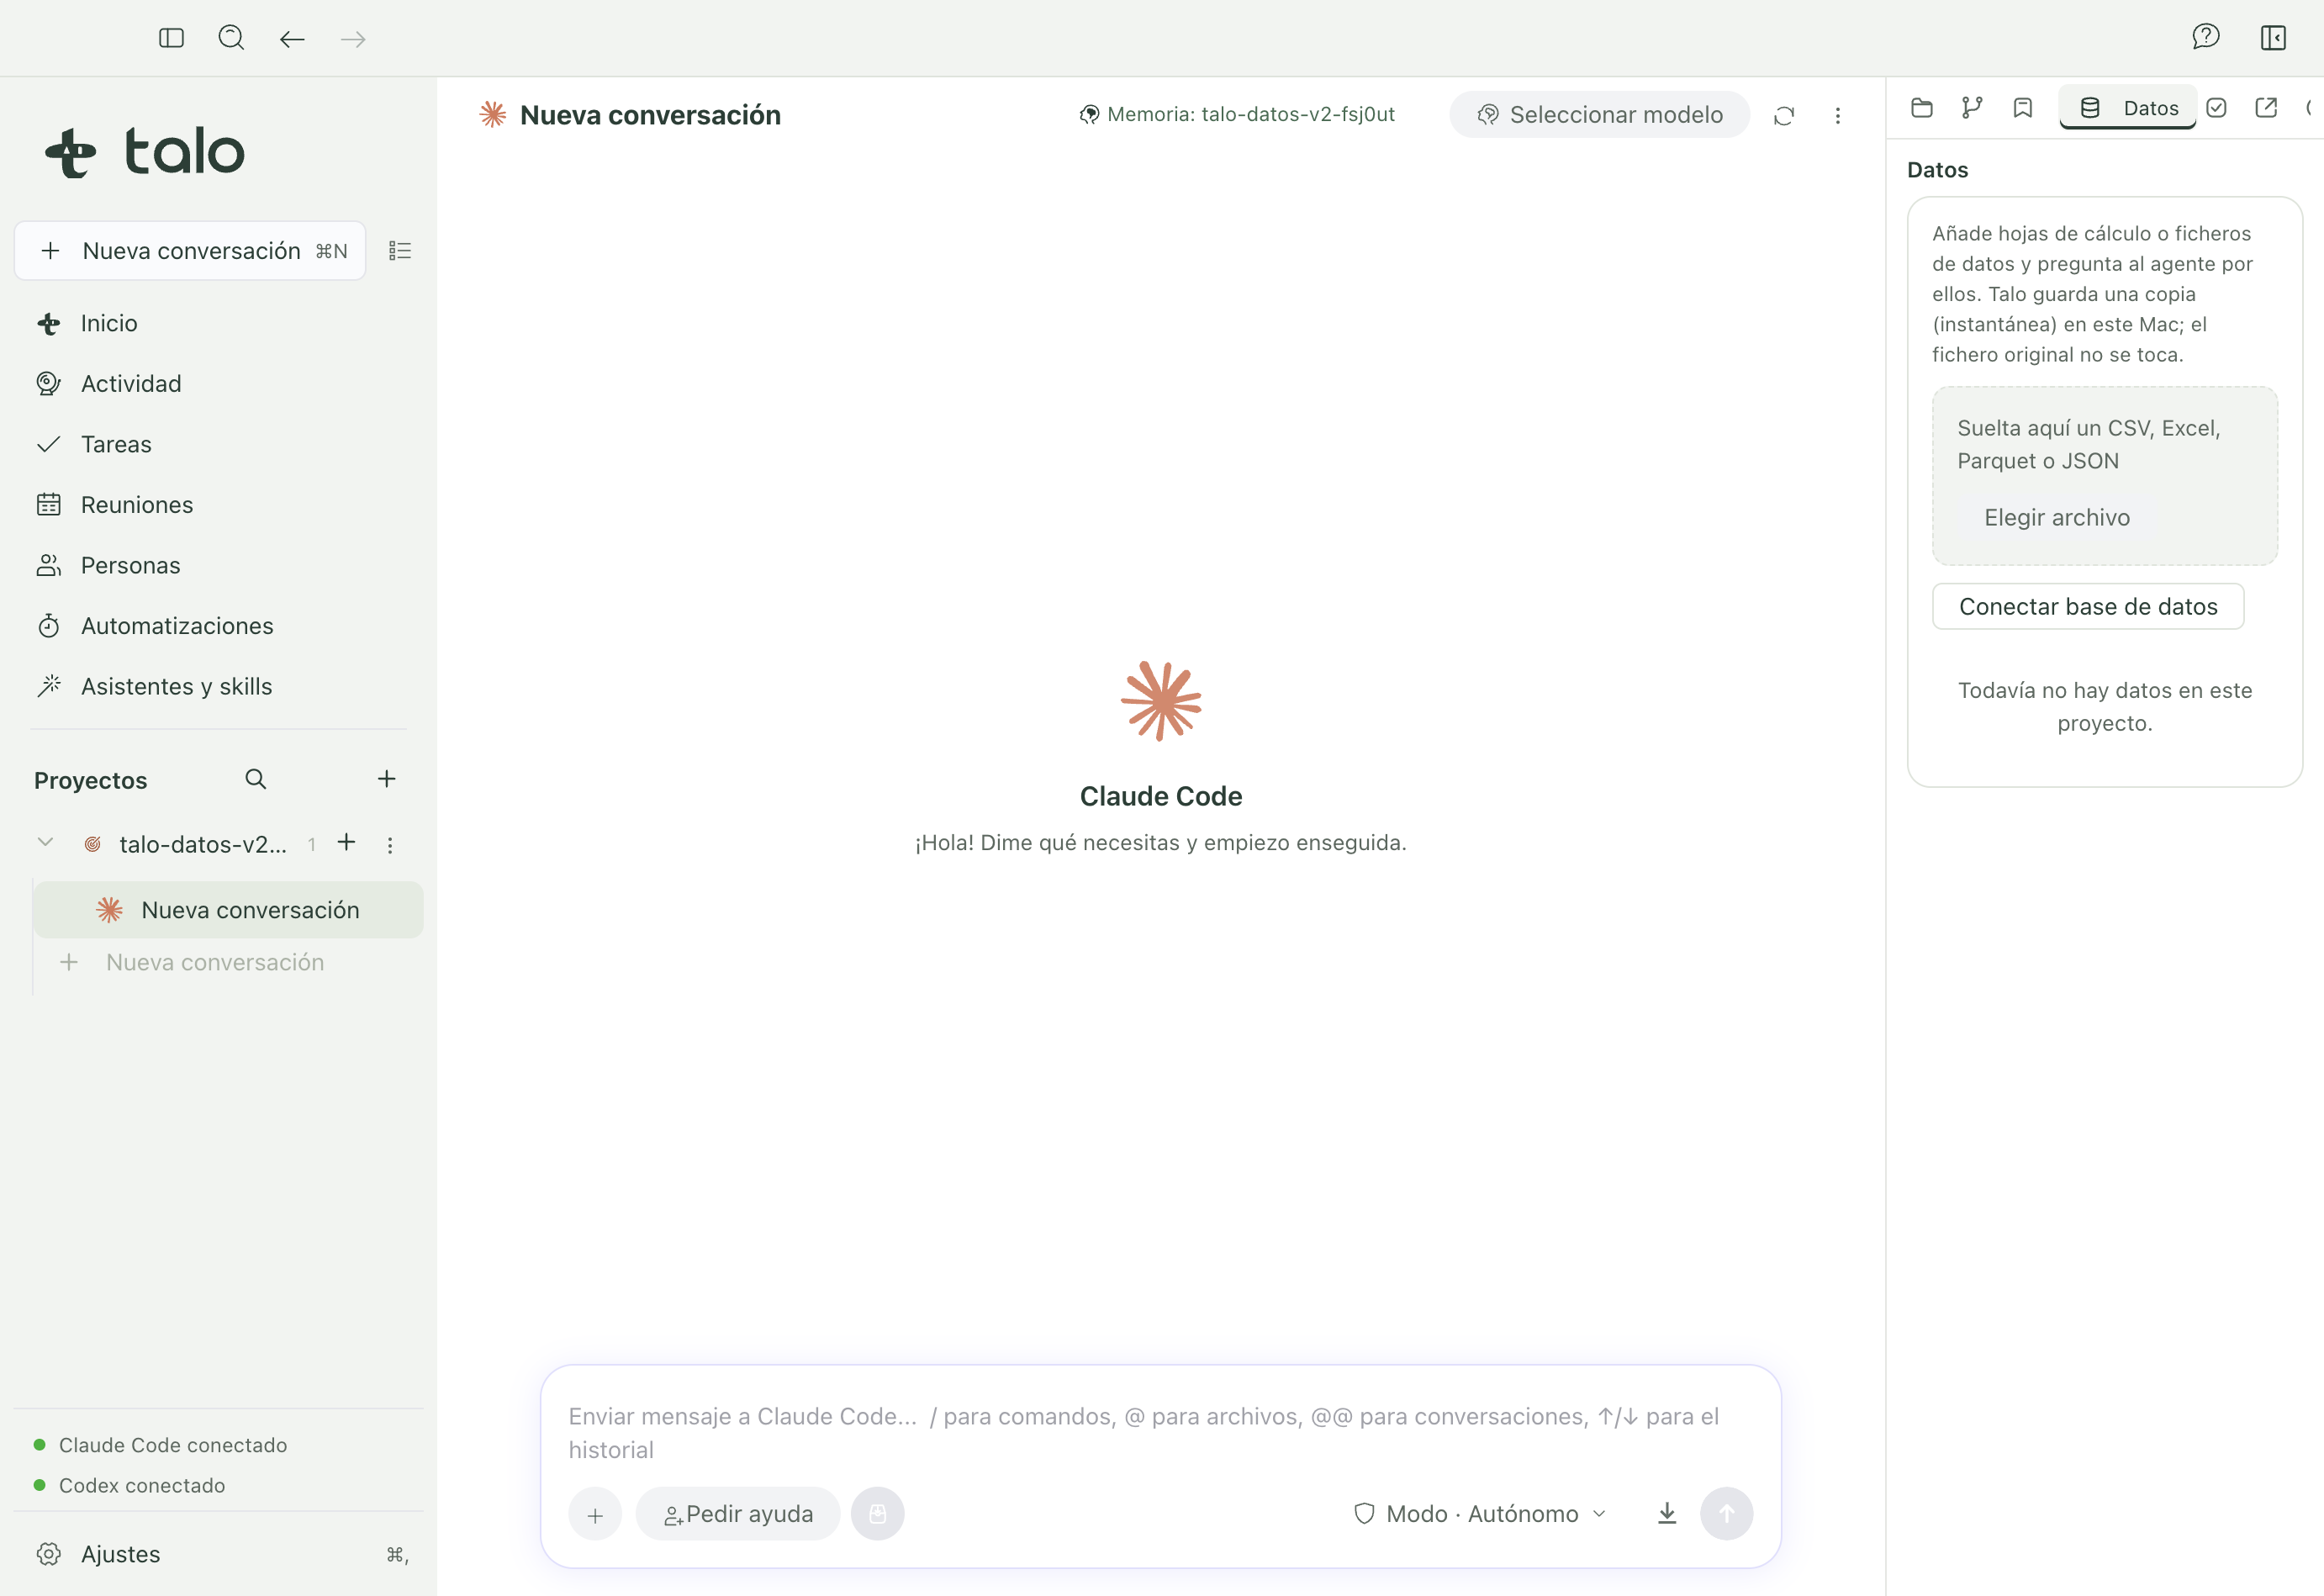Open the help chat bubble icon

[2205, 38]
